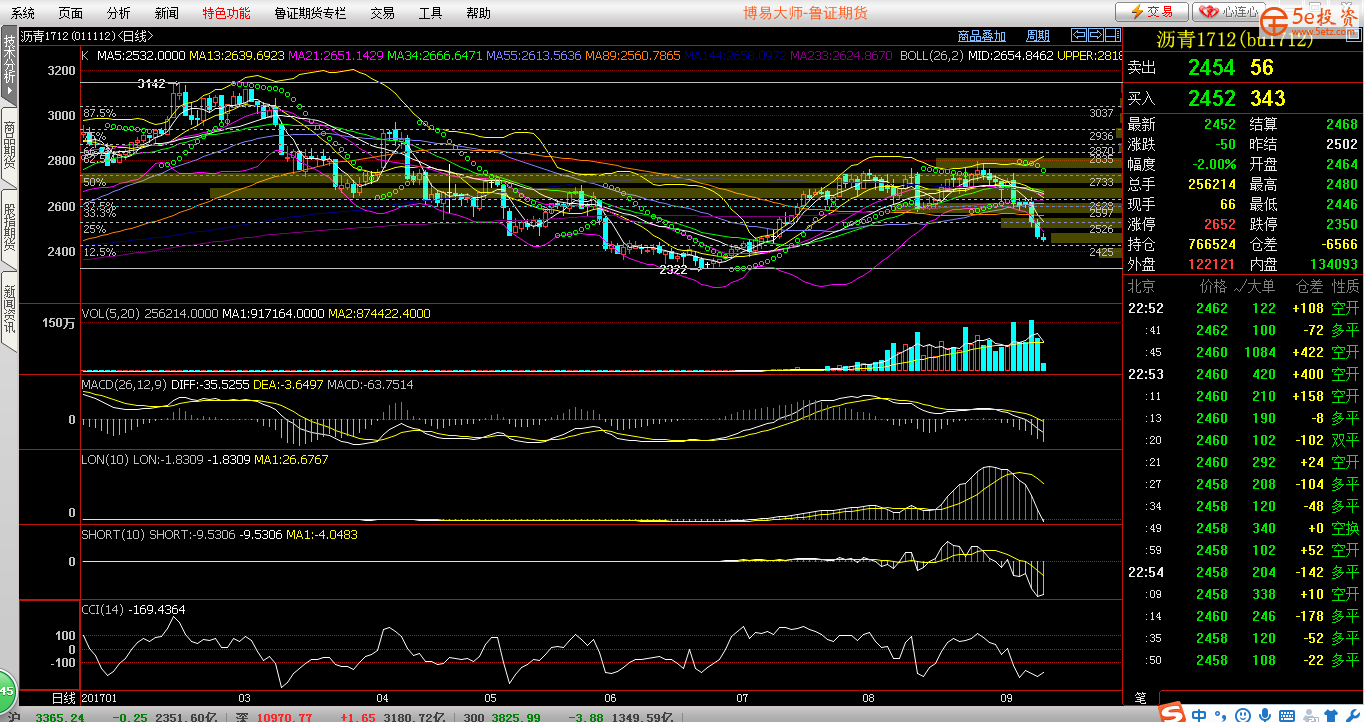Click the Sogou input method S icon
Viewport: 1364px width, 722px height.
pyautogui.click(x=1171, y=714)
